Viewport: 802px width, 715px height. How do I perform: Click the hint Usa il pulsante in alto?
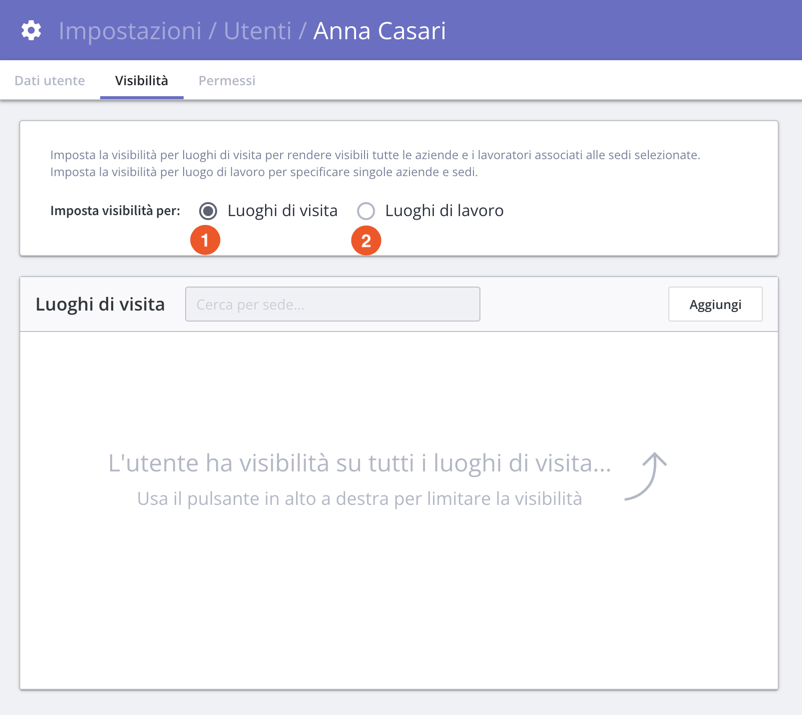coord(360,499)
